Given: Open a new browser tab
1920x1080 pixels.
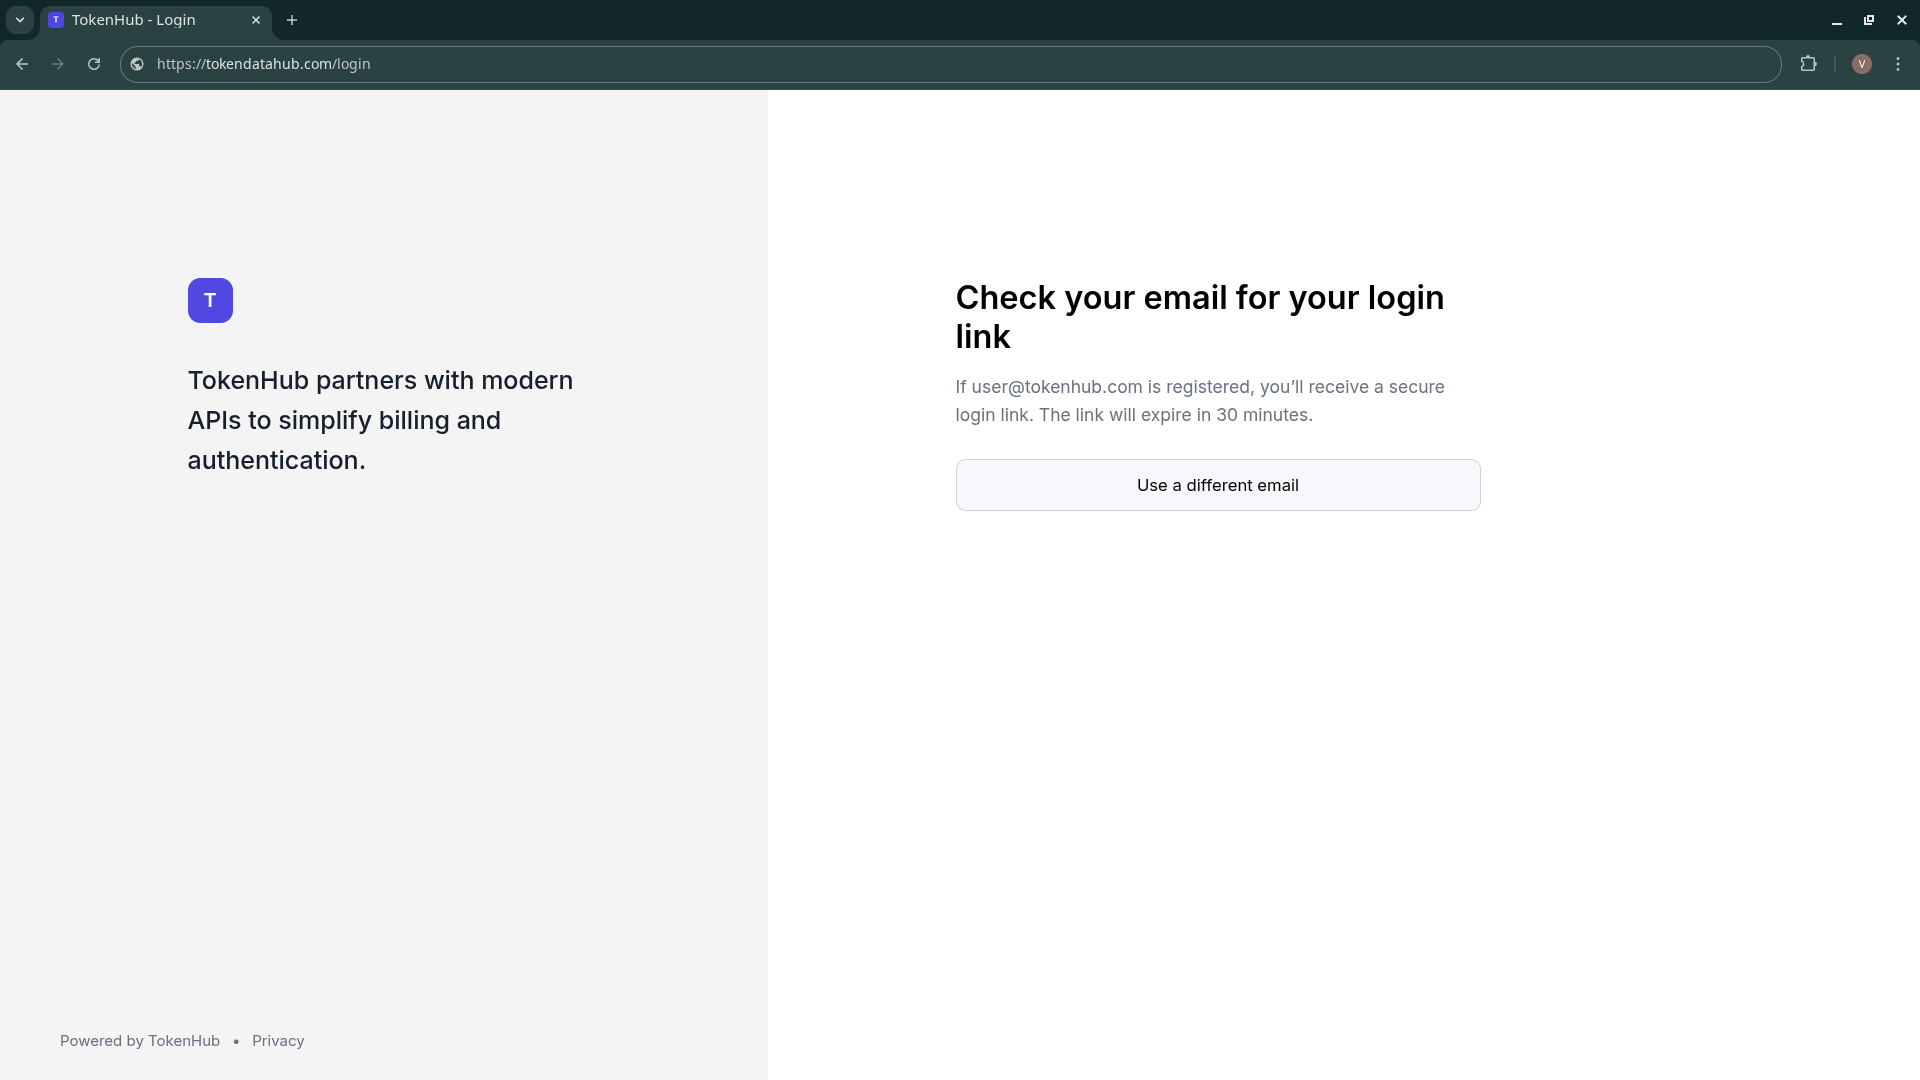Looking at the screenshot, I should [292, 20].
